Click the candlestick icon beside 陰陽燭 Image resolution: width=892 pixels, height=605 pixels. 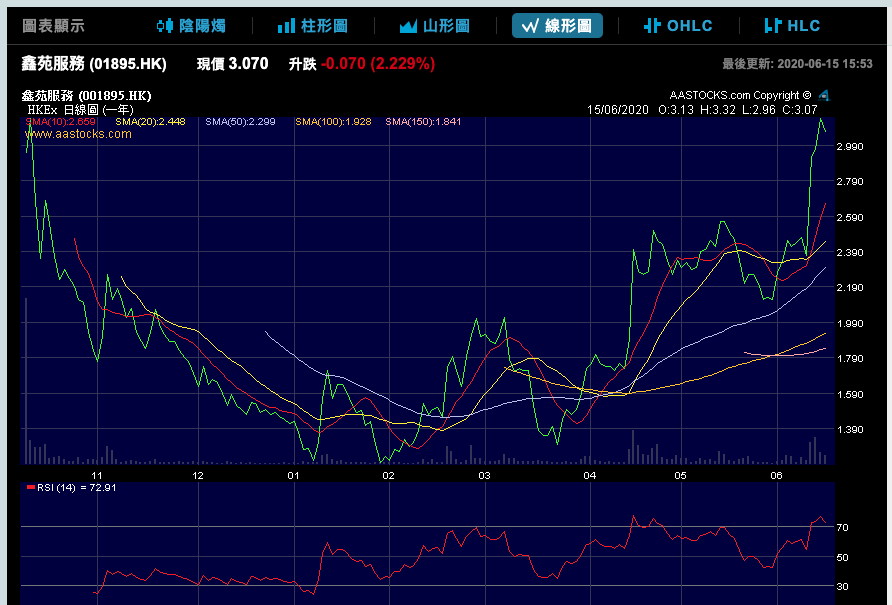click(x=165, y=26)
